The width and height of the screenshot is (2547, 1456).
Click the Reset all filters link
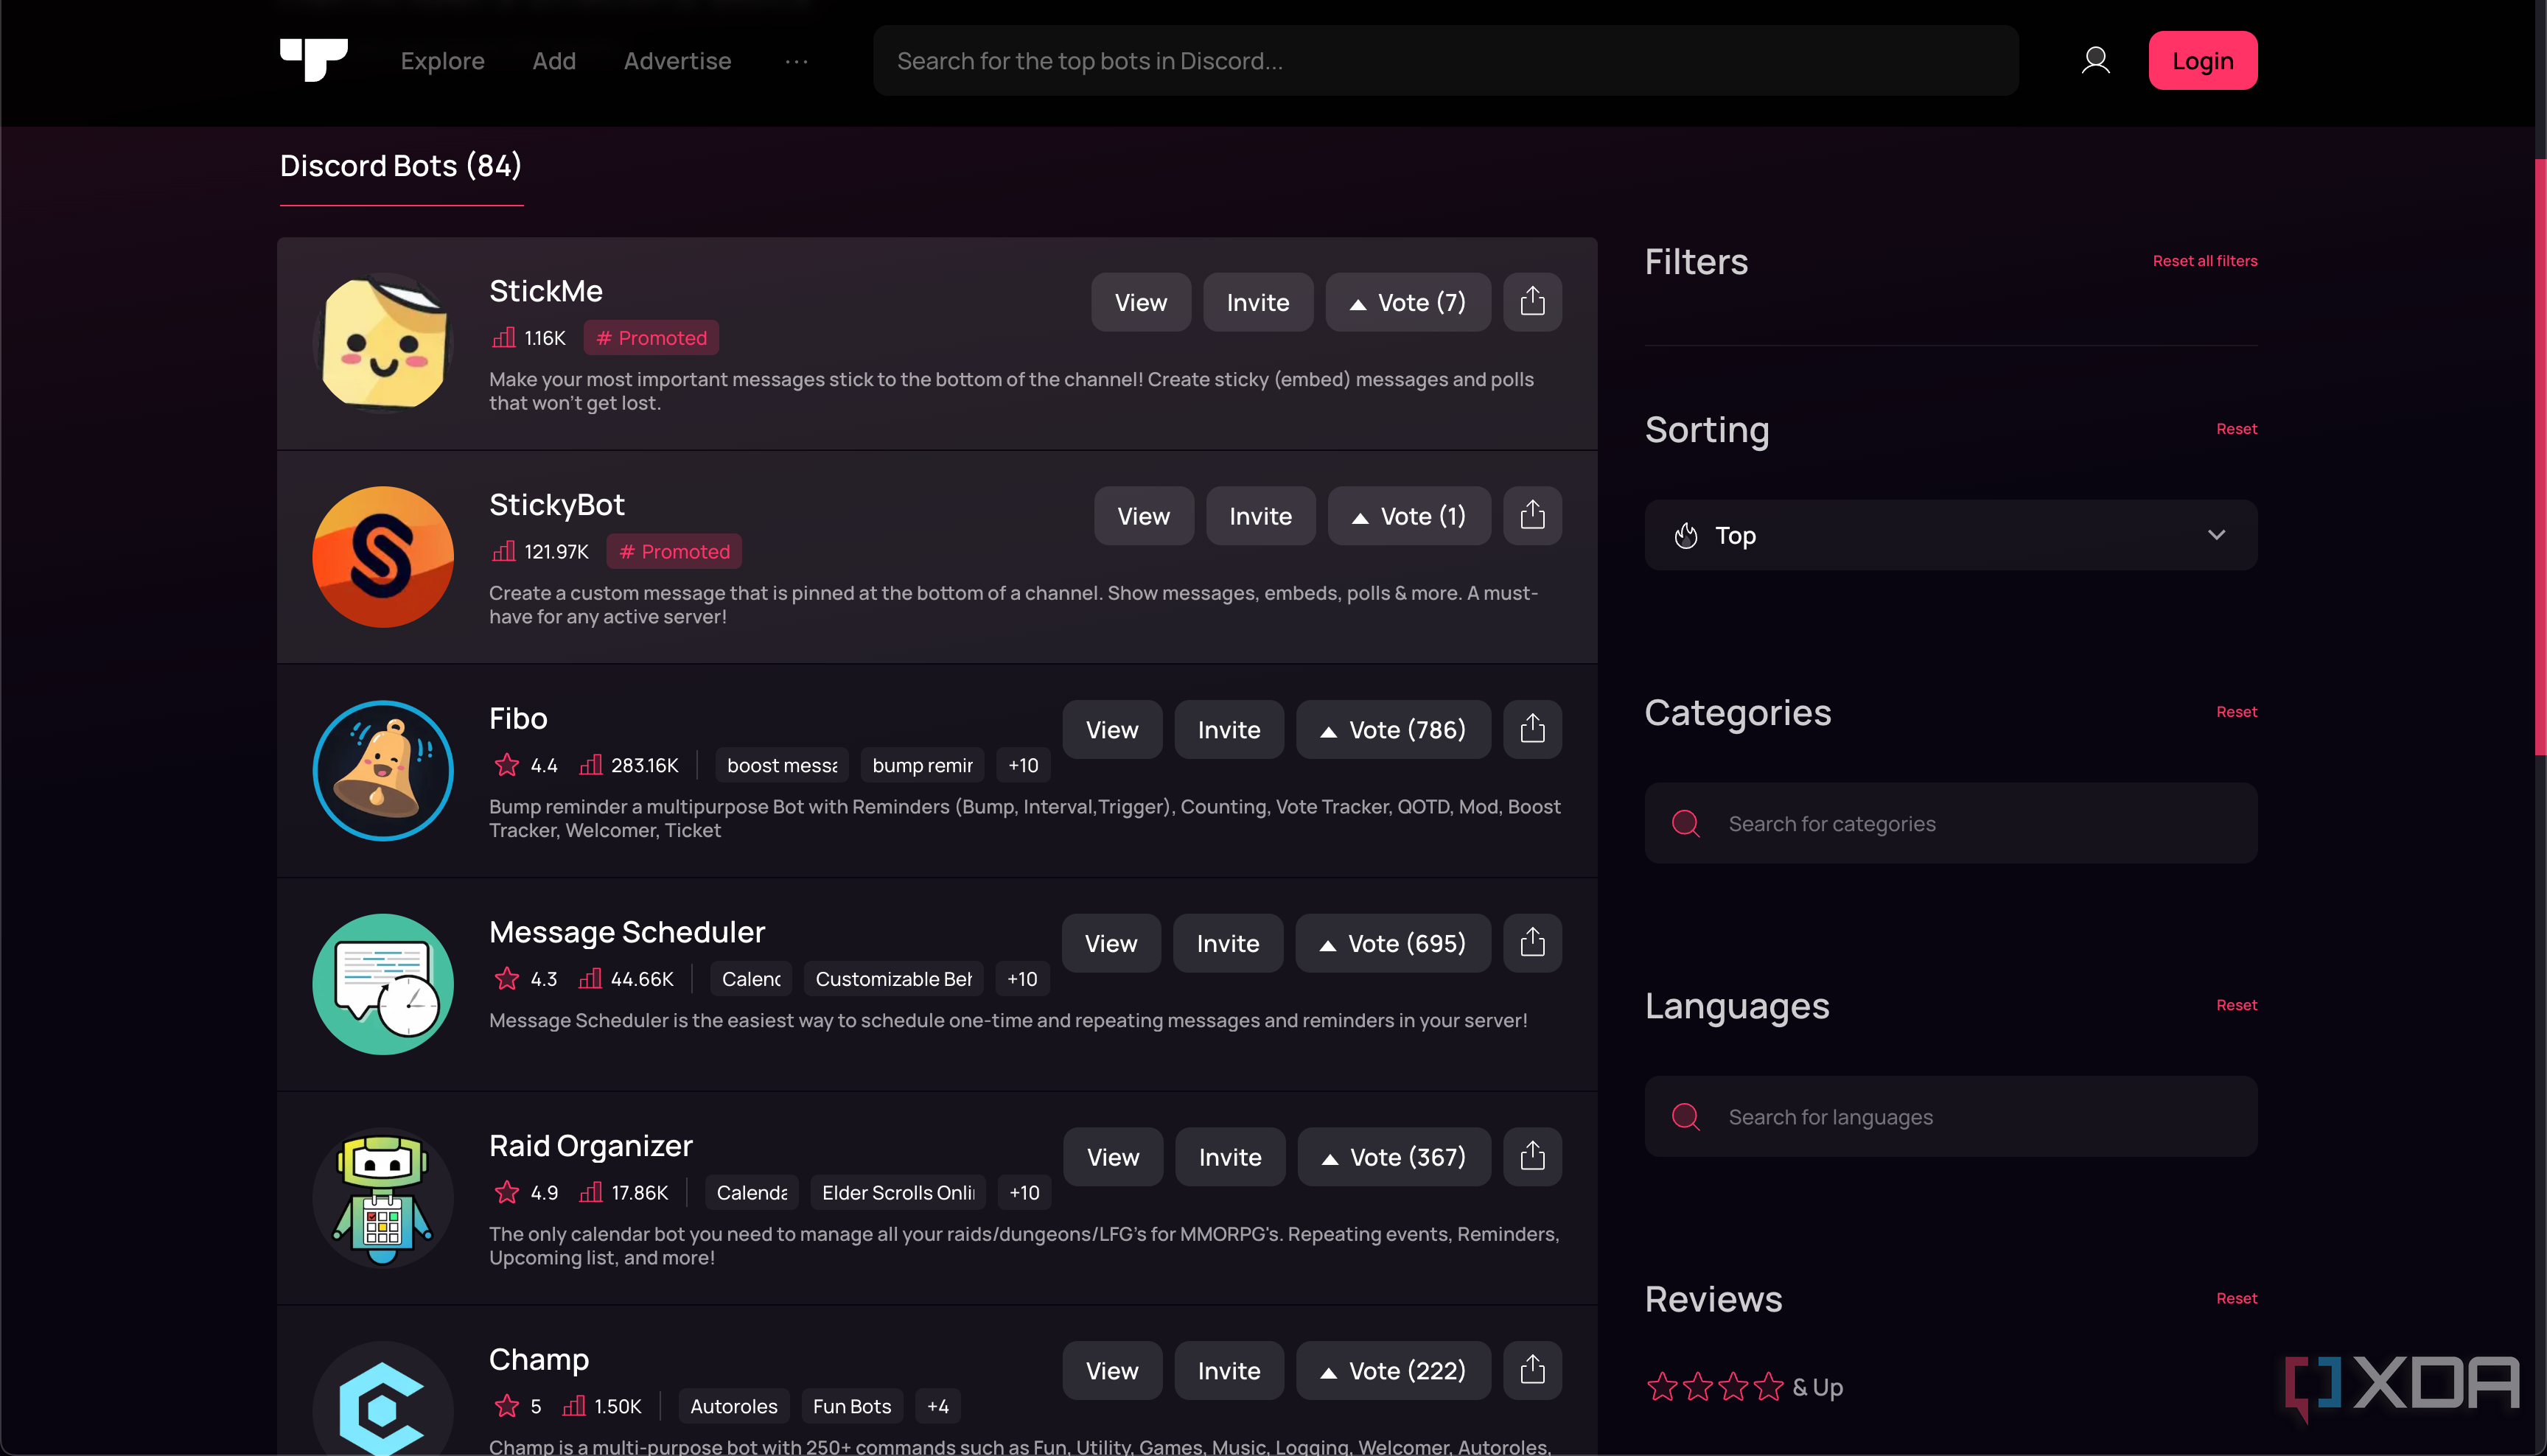(x=2204, y=260)
